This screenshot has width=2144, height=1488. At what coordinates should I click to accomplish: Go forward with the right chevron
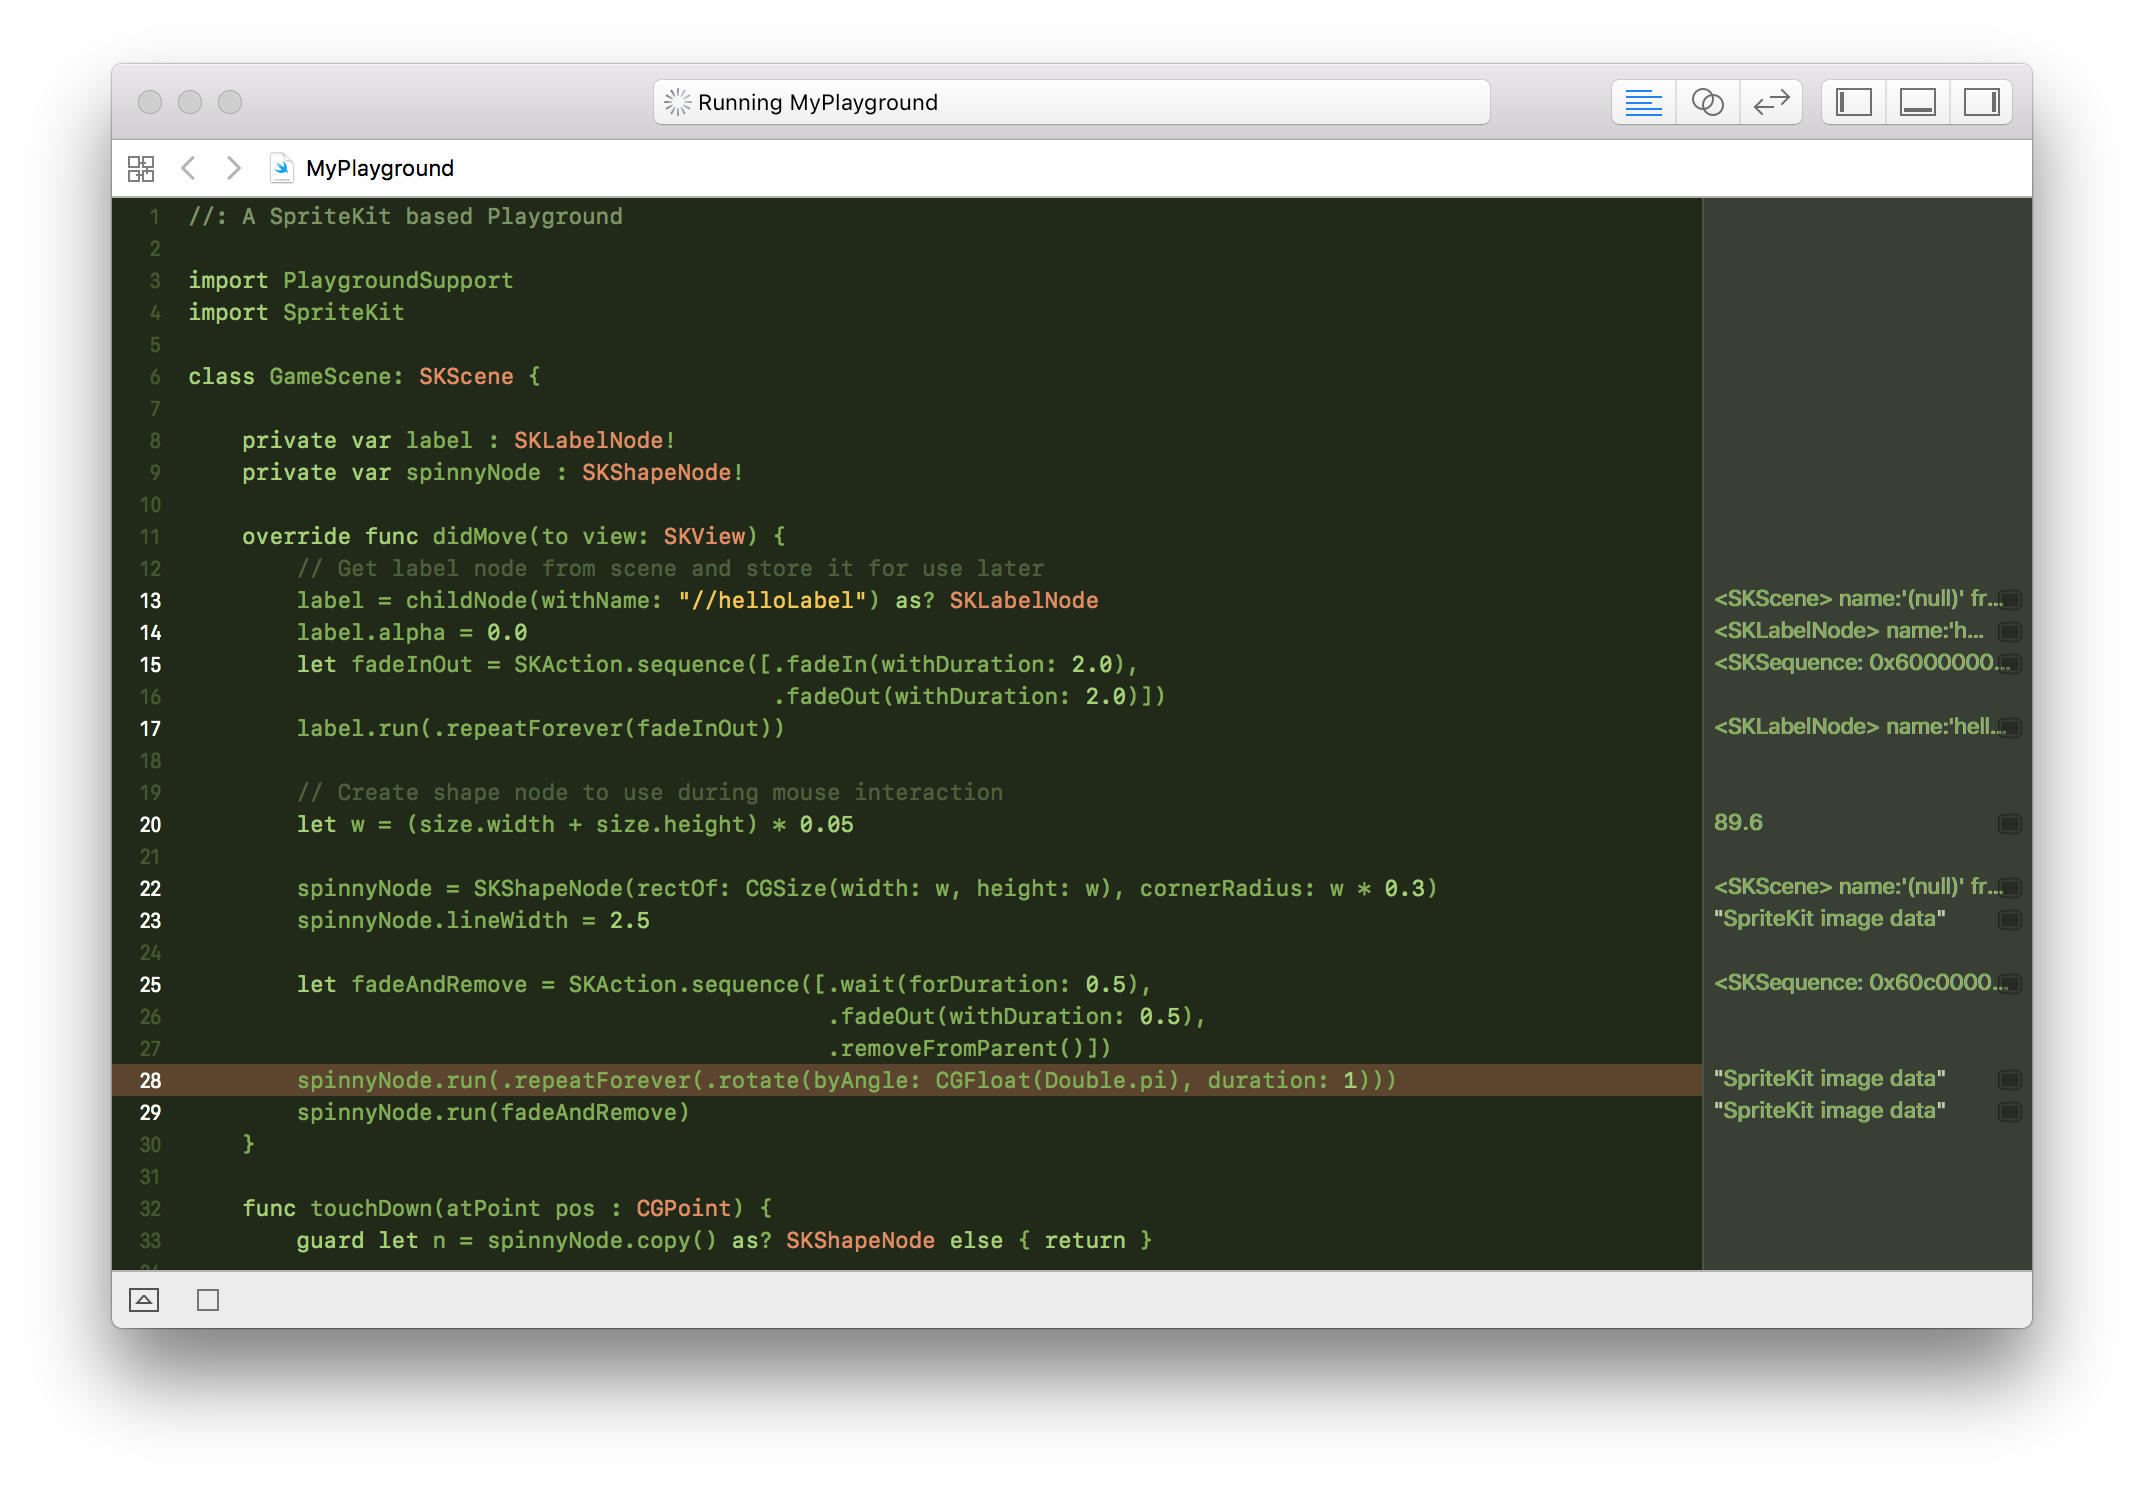tap(233, 168)
